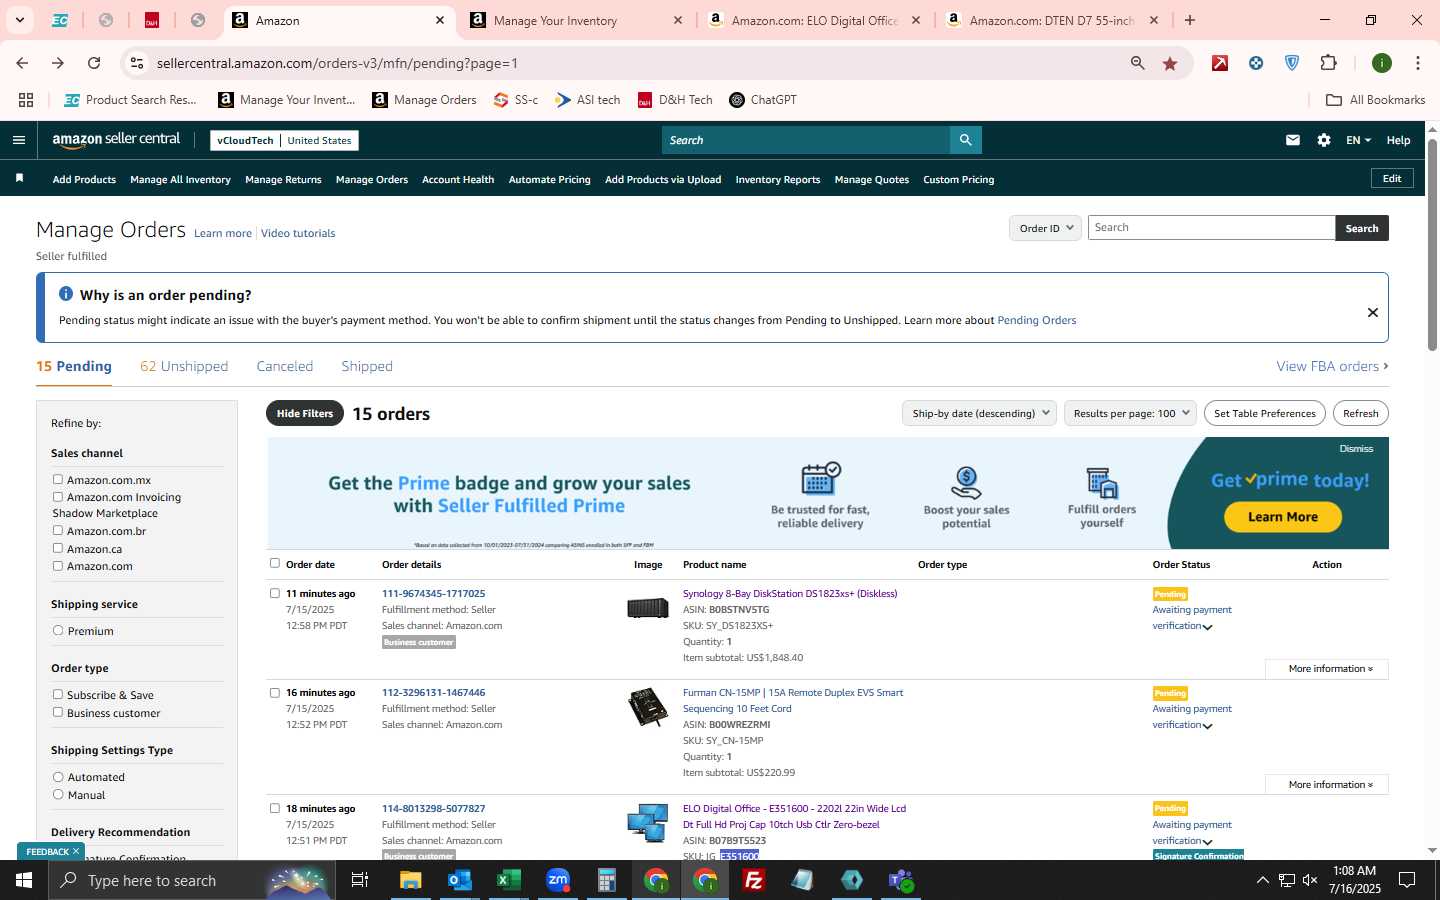This screenshot has height=900, width=1440.
Task: Check Amazon.com Invoicing Shadow Marketplace
Action: pyautogui.click(x=58, y=497)
